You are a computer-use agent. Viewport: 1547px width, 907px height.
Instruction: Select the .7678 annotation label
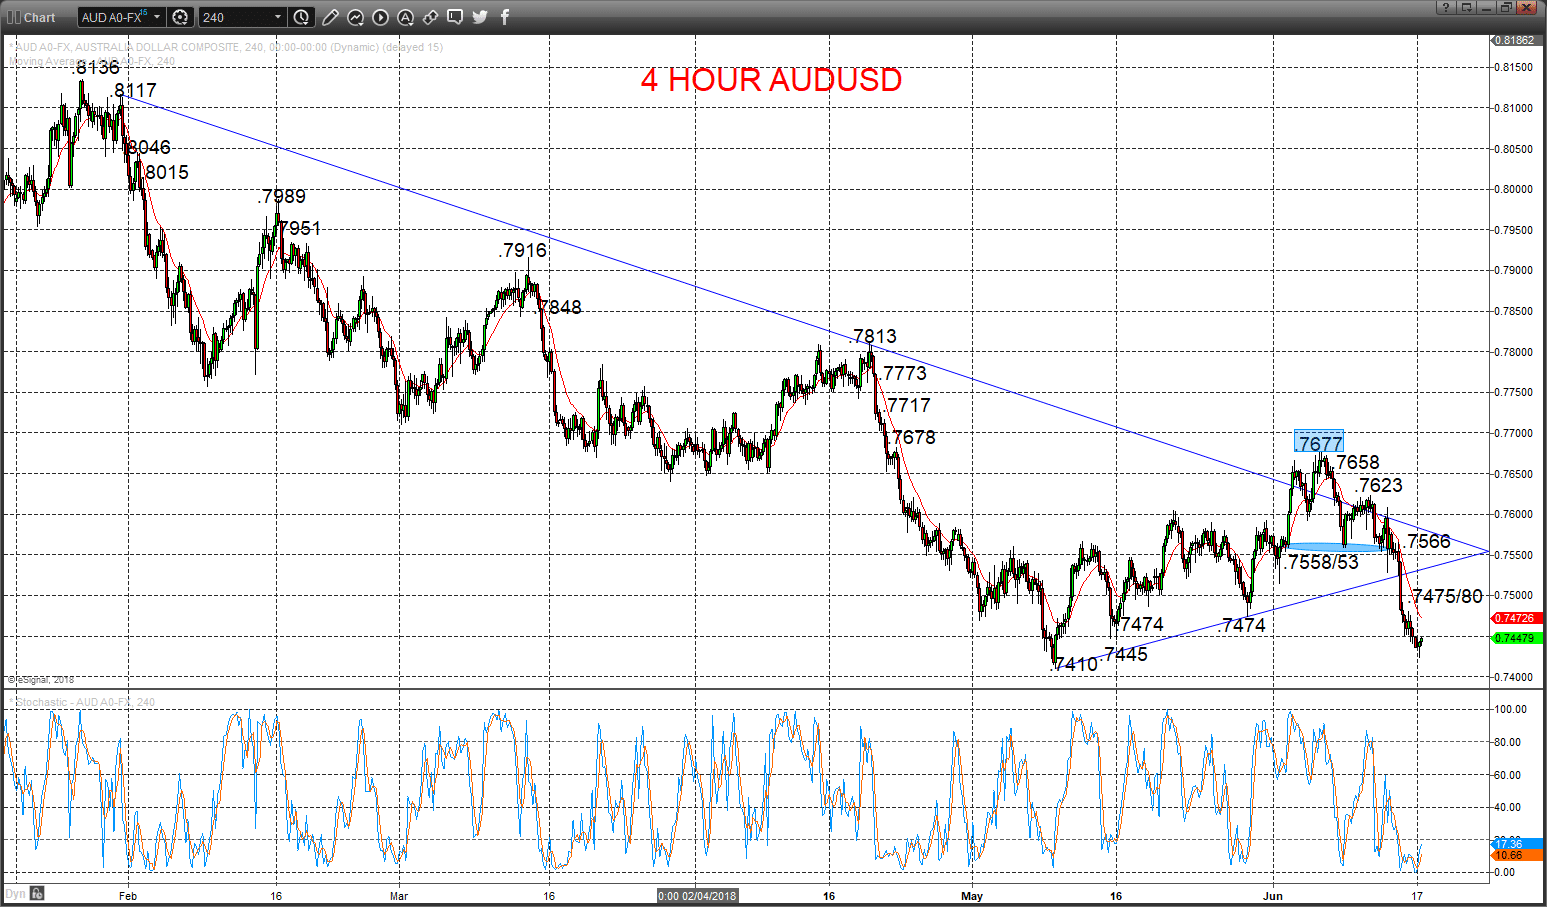tap(913, 437)
